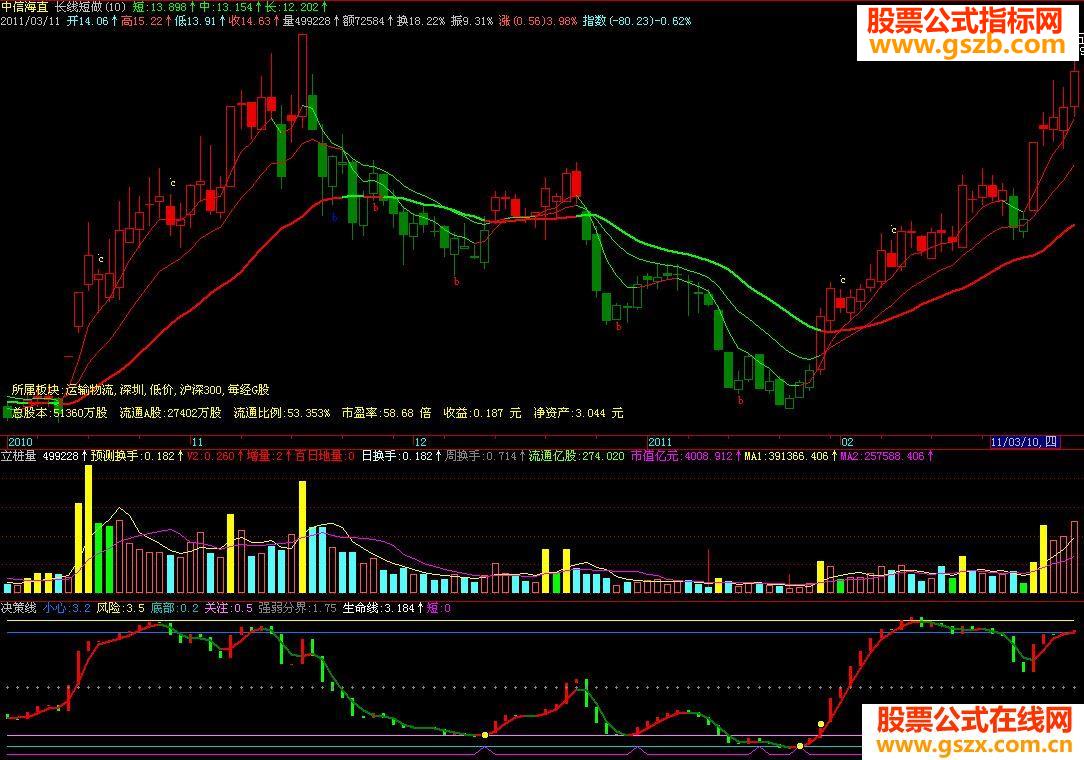Click the stock name 中信海直
The width and height of the screenshot is (1084, 760).
pyautogui.click(x=24, y=7)
